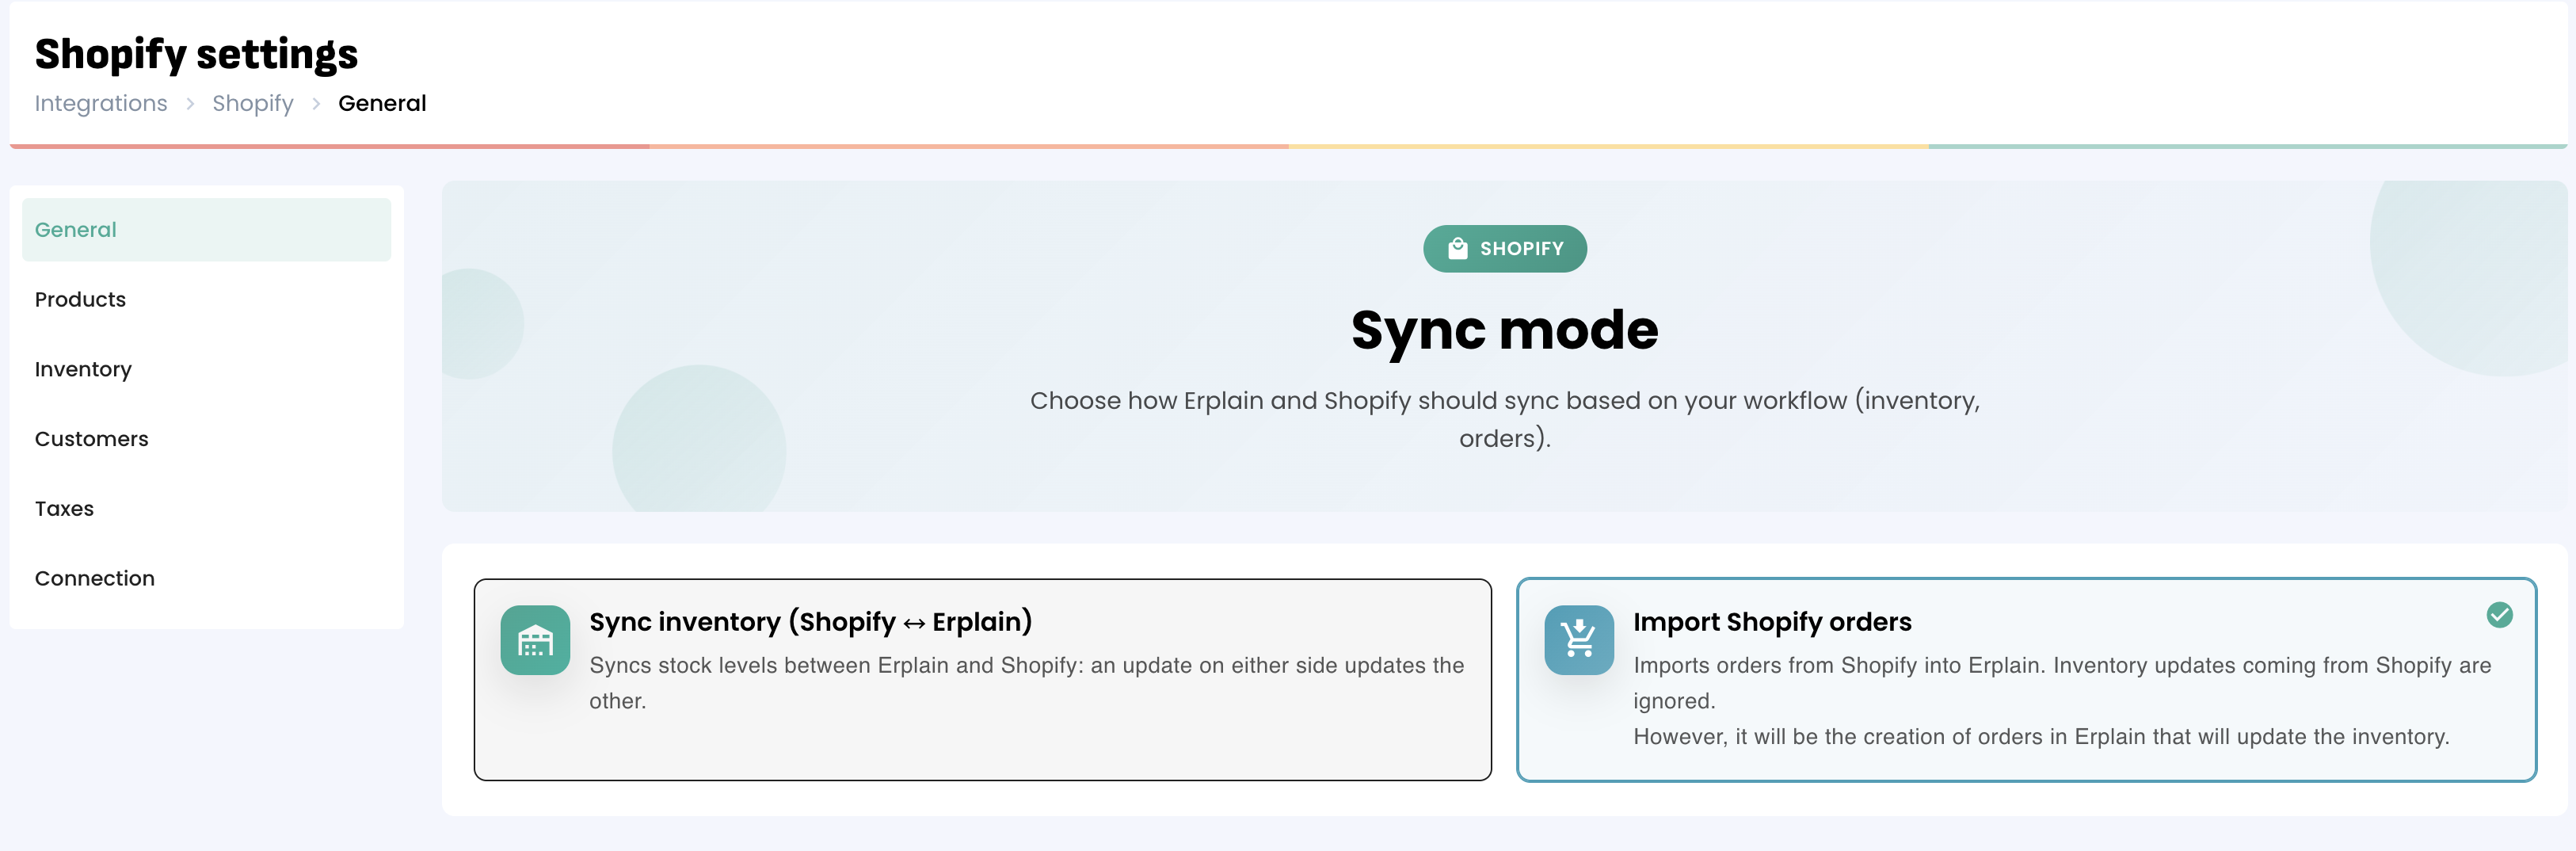Click General in the breadcrumb trail
Image resolution: width=2576 pixels, height=851 pixels.
pyautogui.click(x=382, y=104)
